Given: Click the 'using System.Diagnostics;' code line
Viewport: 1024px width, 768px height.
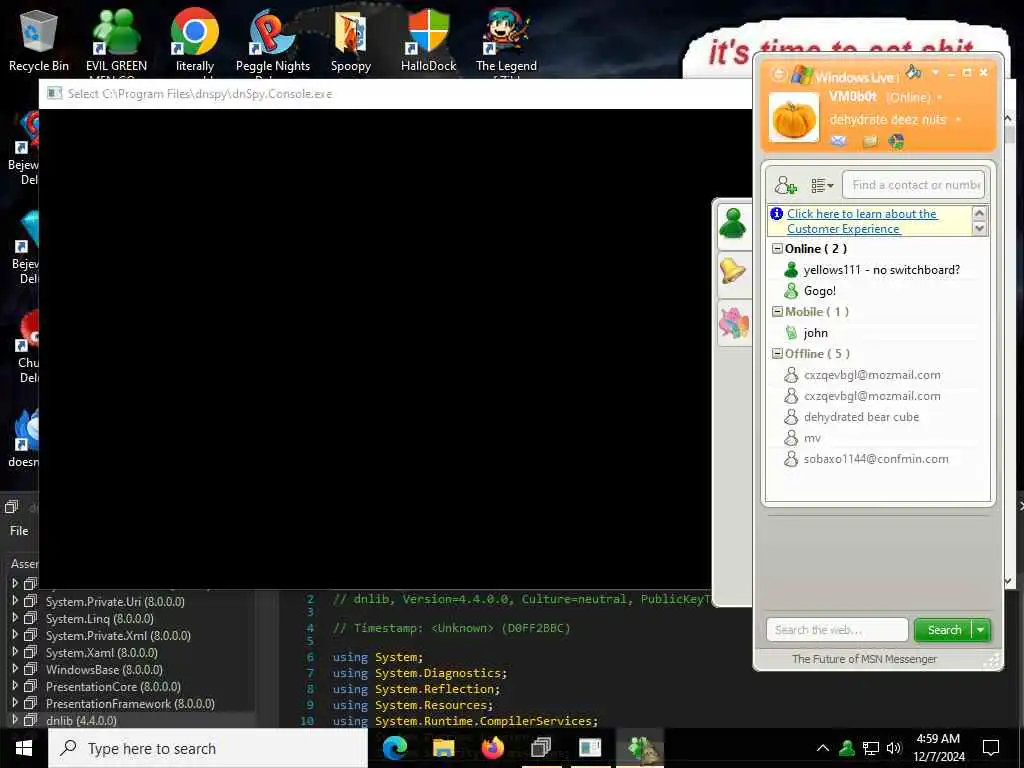Looking at the screenshot, I should pyautogui.click(x=420, y=673).
